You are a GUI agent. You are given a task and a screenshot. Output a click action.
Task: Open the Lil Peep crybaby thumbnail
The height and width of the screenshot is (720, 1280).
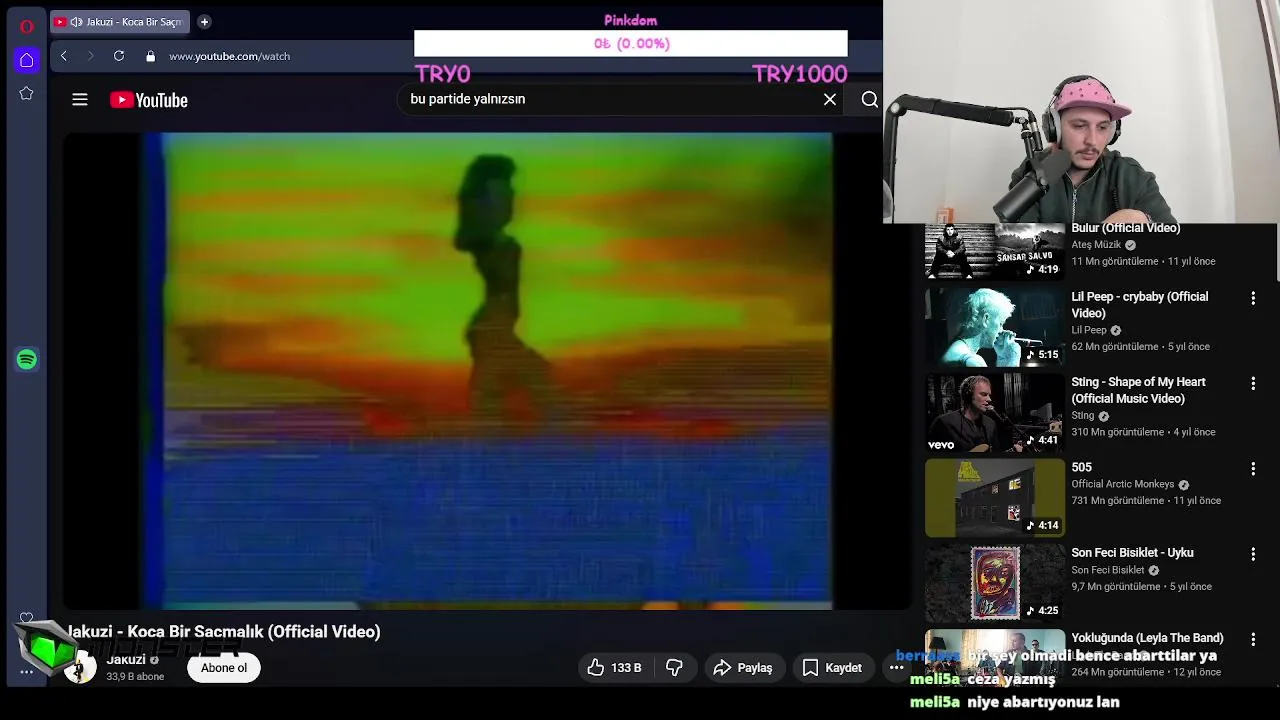[994, 326]
